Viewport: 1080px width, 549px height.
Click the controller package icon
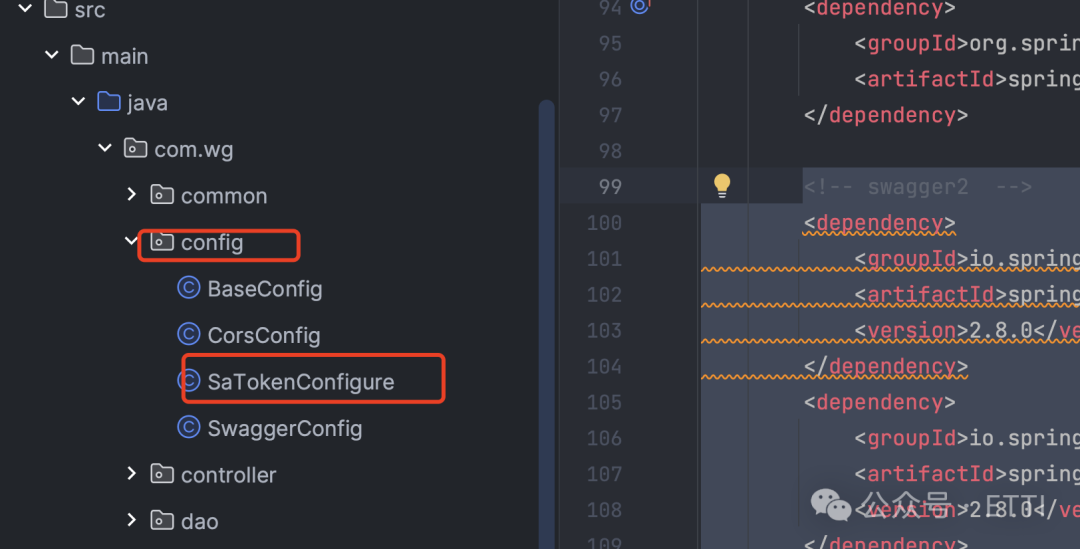pos(162,474)
